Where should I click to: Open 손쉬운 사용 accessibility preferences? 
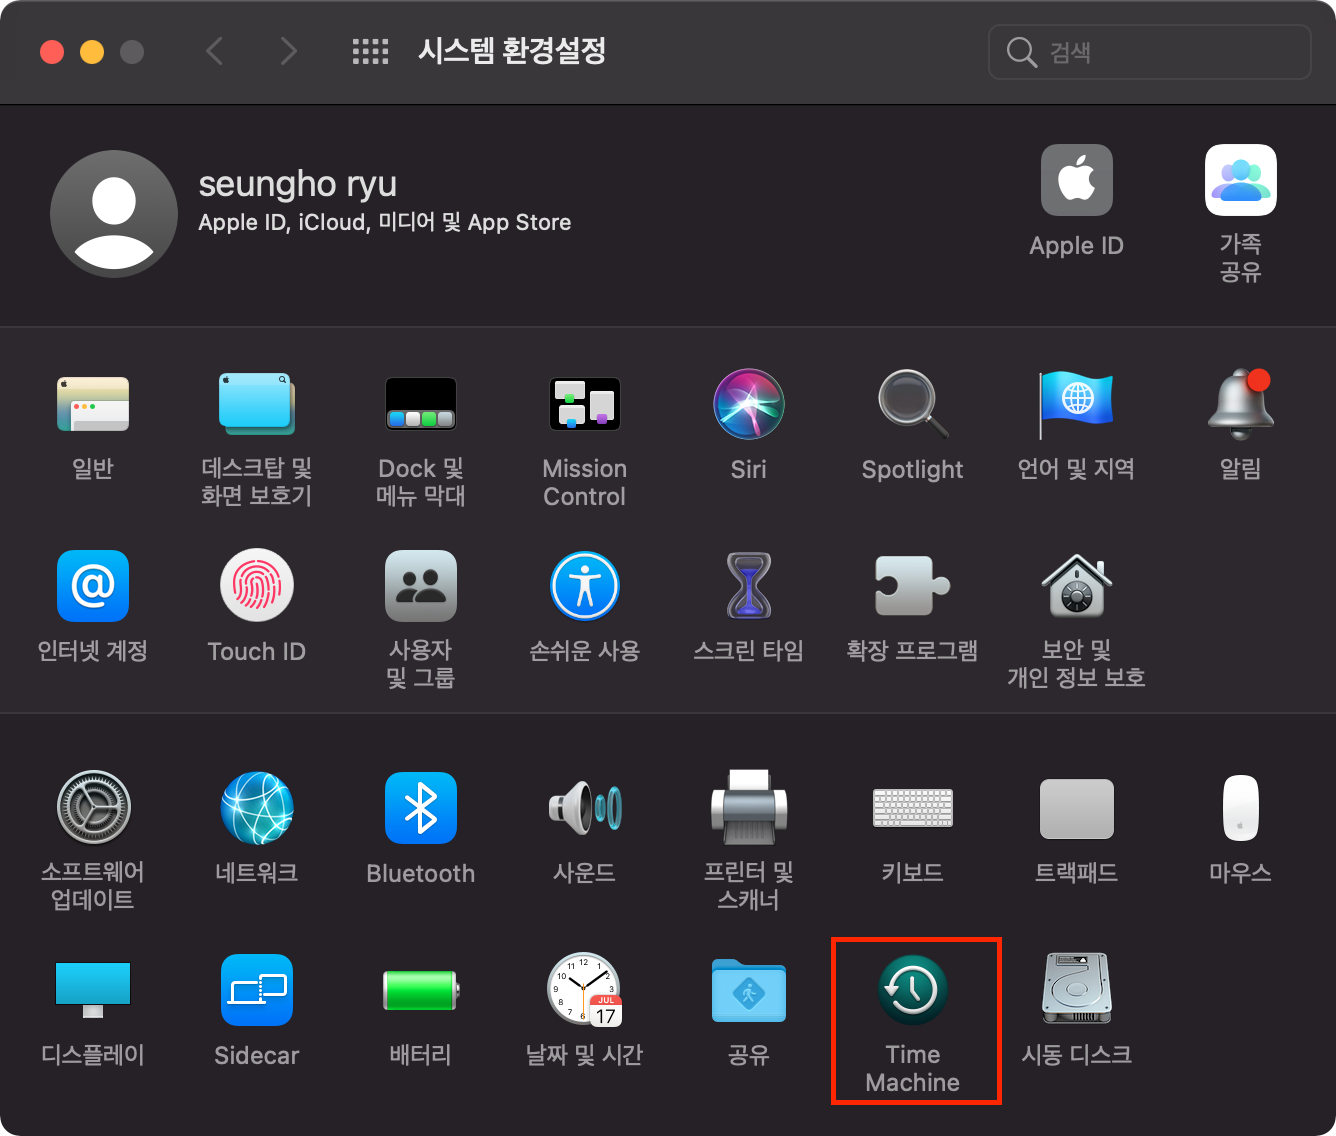(585, 586)
